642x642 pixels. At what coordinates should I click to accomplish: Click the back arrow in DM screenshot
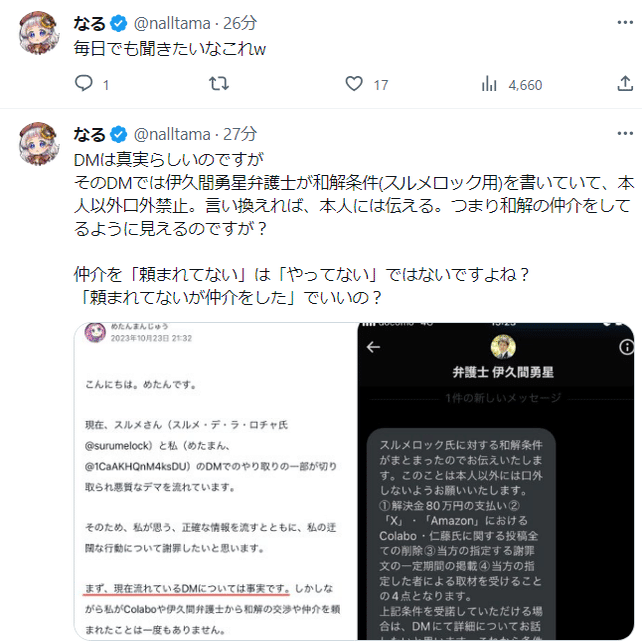tap(373, 347)
